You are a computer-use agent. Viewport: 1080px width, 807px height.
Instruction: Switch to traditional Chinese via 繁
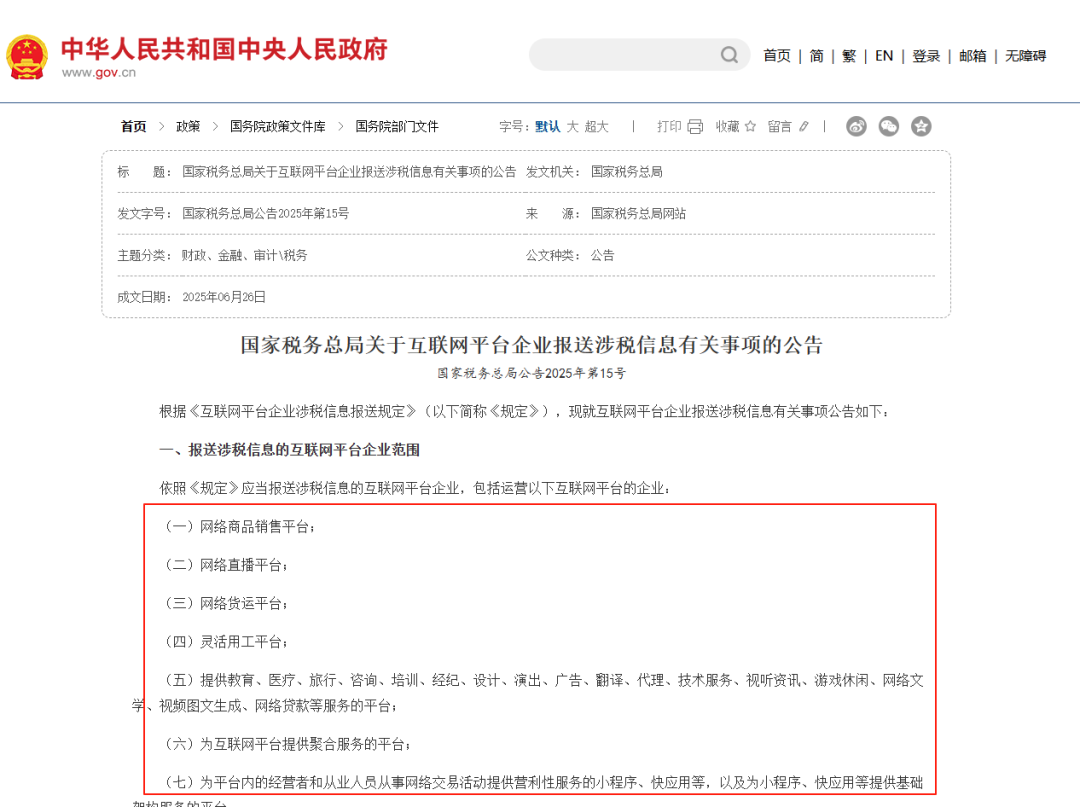pos(848,56)
